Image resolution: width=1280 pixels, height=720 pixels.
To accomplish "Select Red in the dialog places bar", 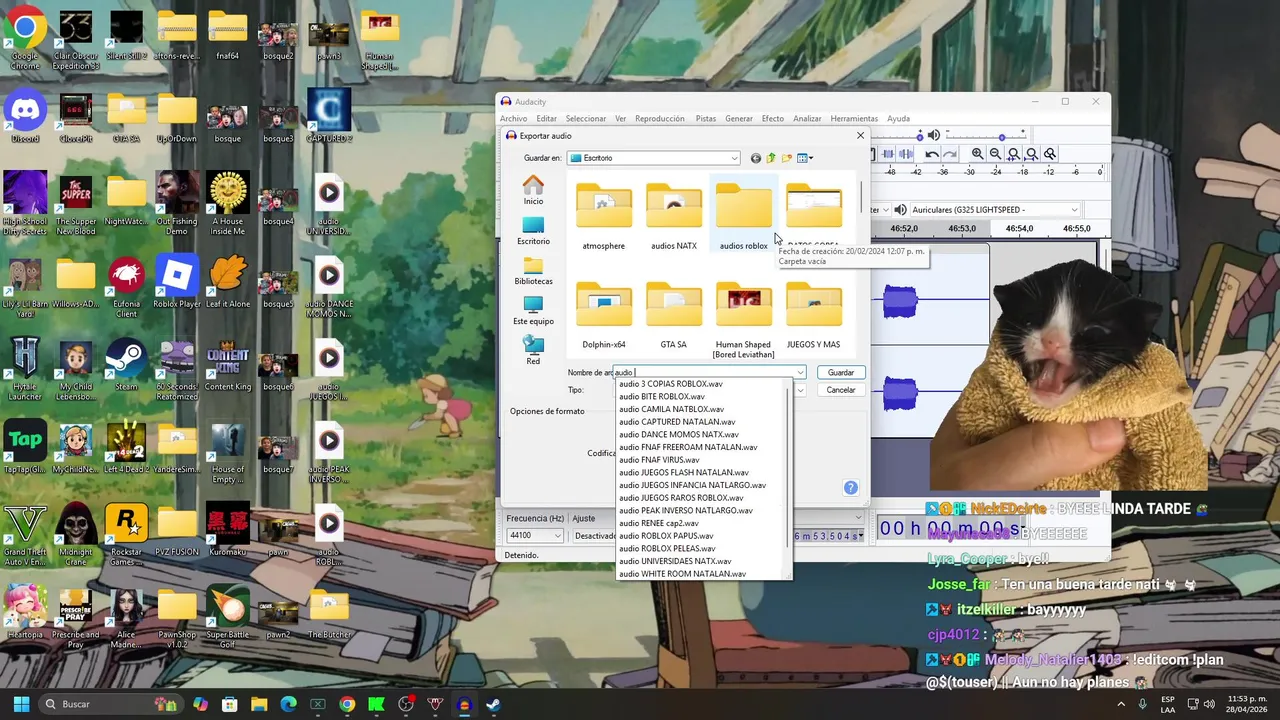I will (533, 351).
